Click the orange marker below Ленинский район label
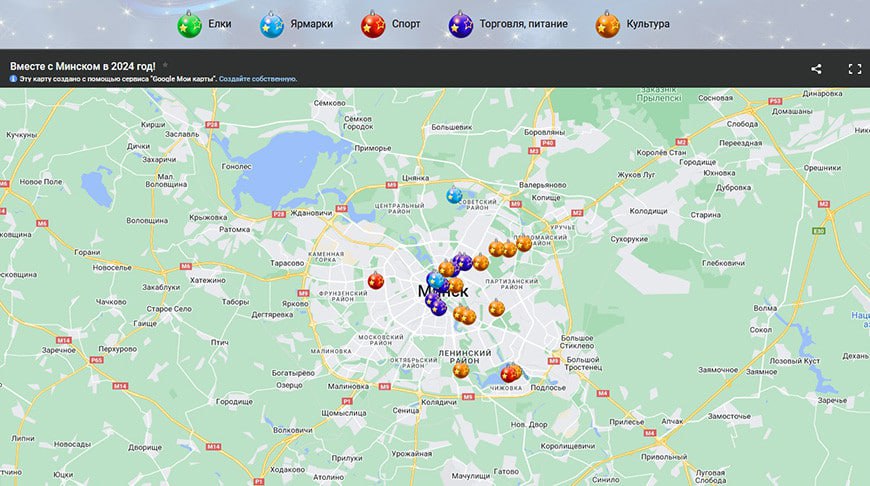The width and height of the screenshot is (870, 486). tap(461, 370)
